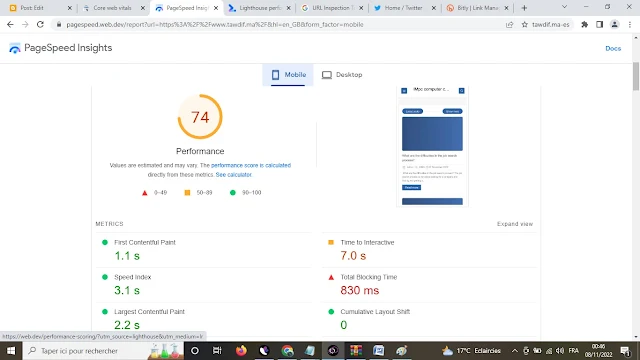Switch to the Lighthouse performance tab
Viewport: 640px width, 360px height.
click(260, 8)
